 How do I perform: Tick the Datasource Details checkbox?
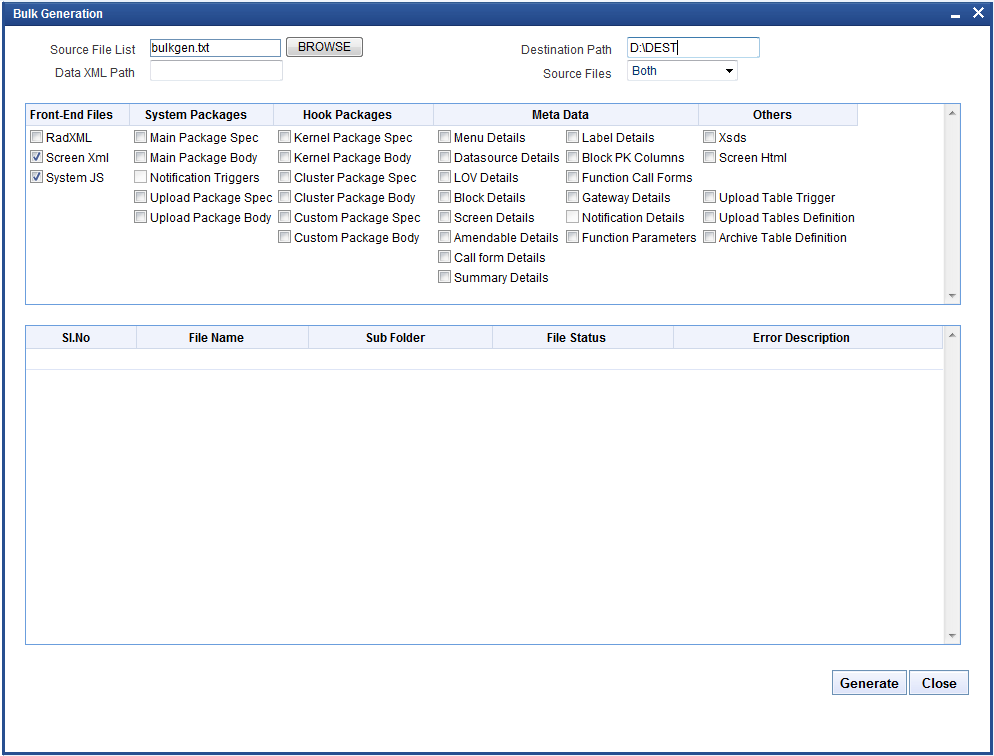[444, 157]
